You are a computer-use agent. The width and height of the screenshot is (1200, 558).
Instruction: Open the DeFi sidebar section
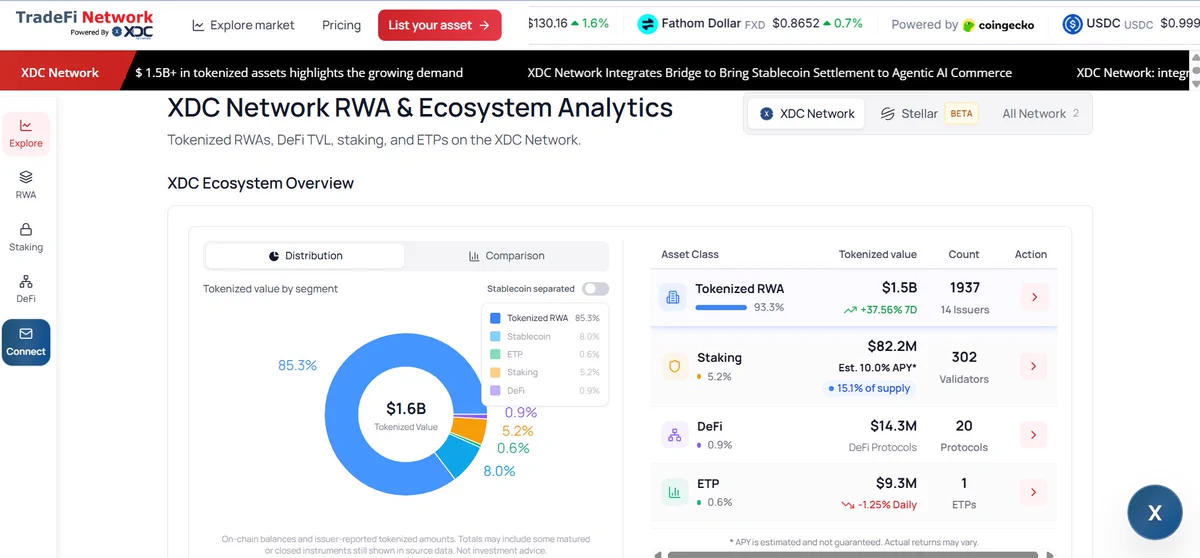[x=26, y=289]
